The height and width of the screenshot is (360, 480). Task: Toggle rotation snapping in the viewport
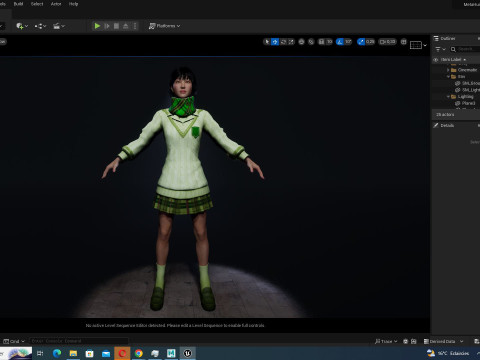(340, 42)
